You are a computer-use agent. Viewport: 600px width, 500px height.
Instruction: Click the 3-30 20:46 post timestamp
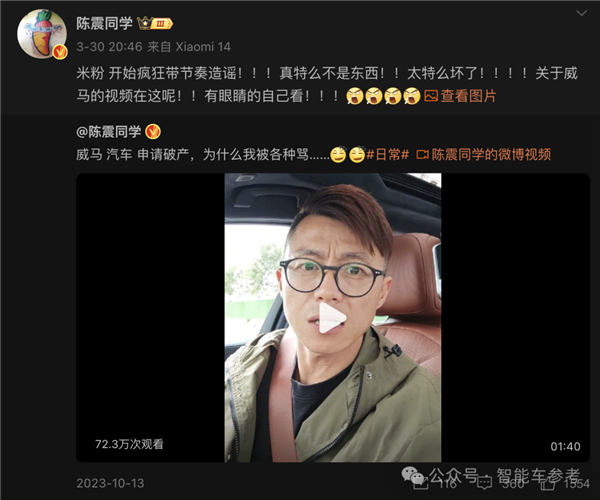pyautogui.click(x=109, y=47)
